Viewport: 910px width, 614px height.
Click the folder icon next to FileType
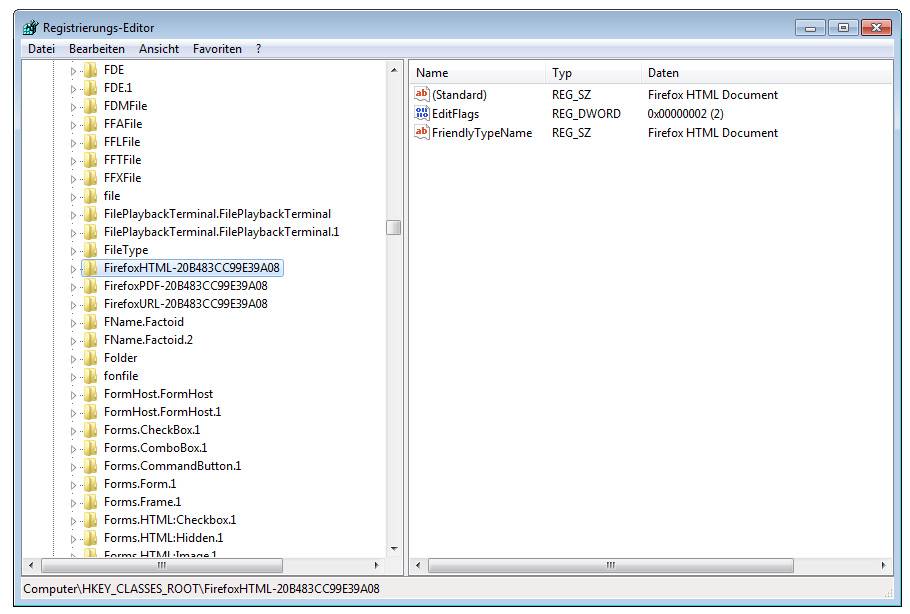pos(90,250)
